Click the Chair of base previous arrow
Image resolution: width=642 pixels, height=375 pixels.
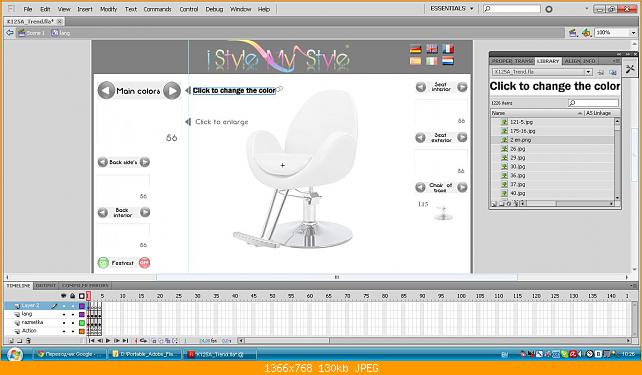coord(420,188)
